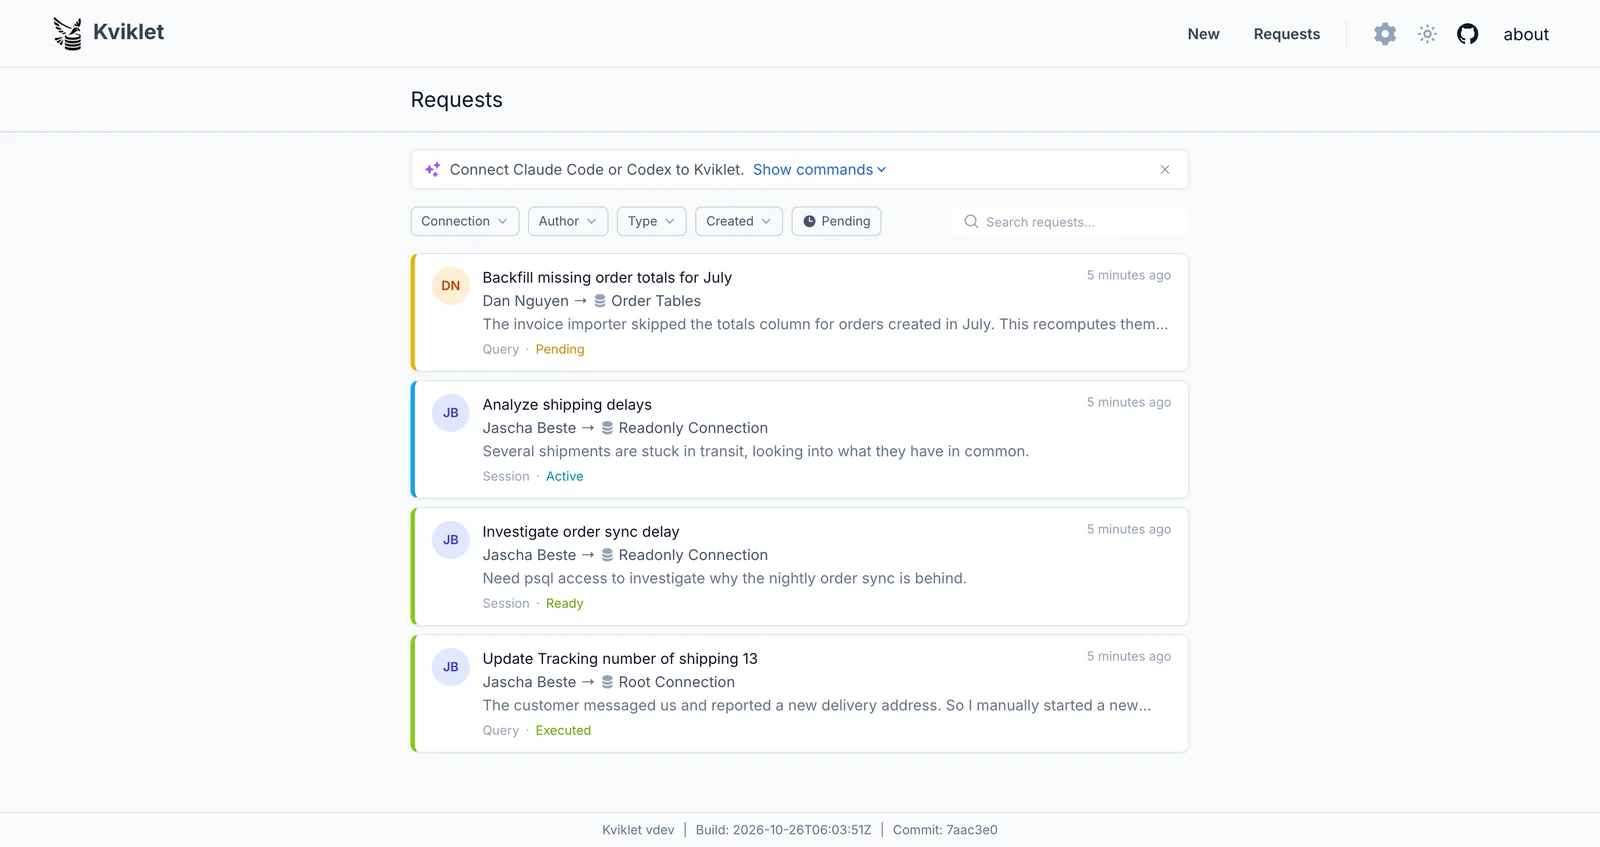Toggle the light/dark theme sun icon
1600x847 pixels.
coord(1427,34)
